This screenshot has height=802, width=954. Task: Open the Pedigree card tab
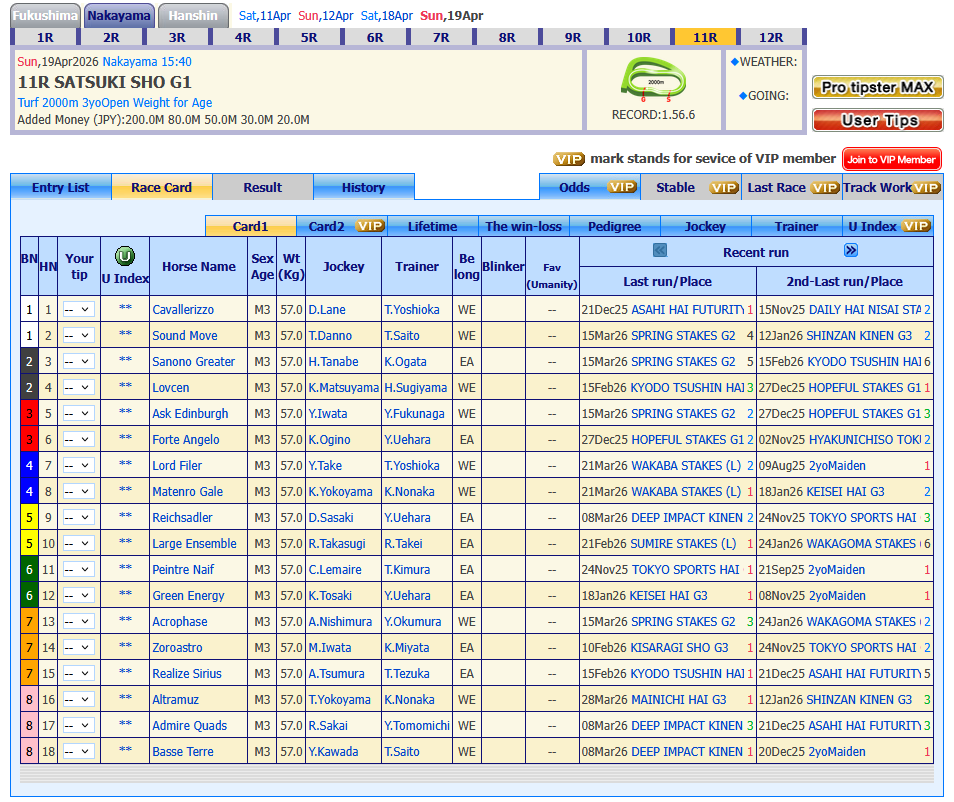[x=614, y=226]
